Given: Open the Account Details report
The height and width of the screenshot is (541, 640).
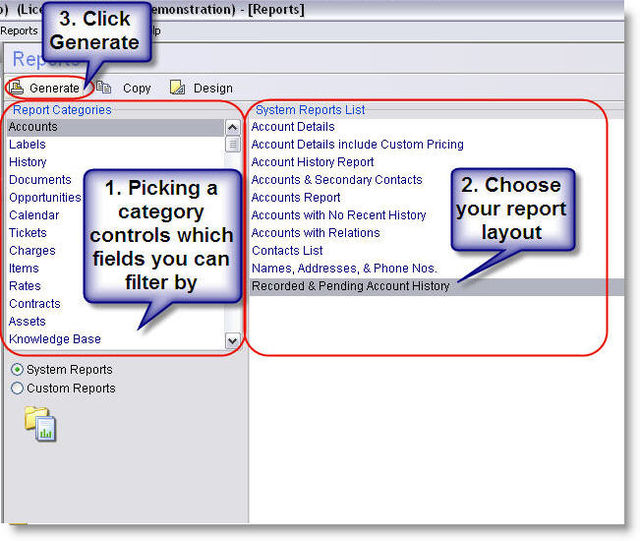Looking at the screenshot, I should click(293, 127).
